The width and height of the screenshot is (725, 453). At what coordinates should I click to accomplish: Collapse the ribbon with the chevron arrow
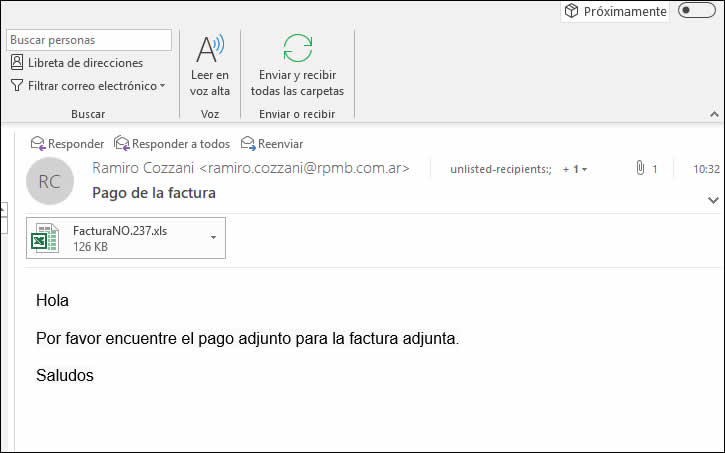pos(714,114)
